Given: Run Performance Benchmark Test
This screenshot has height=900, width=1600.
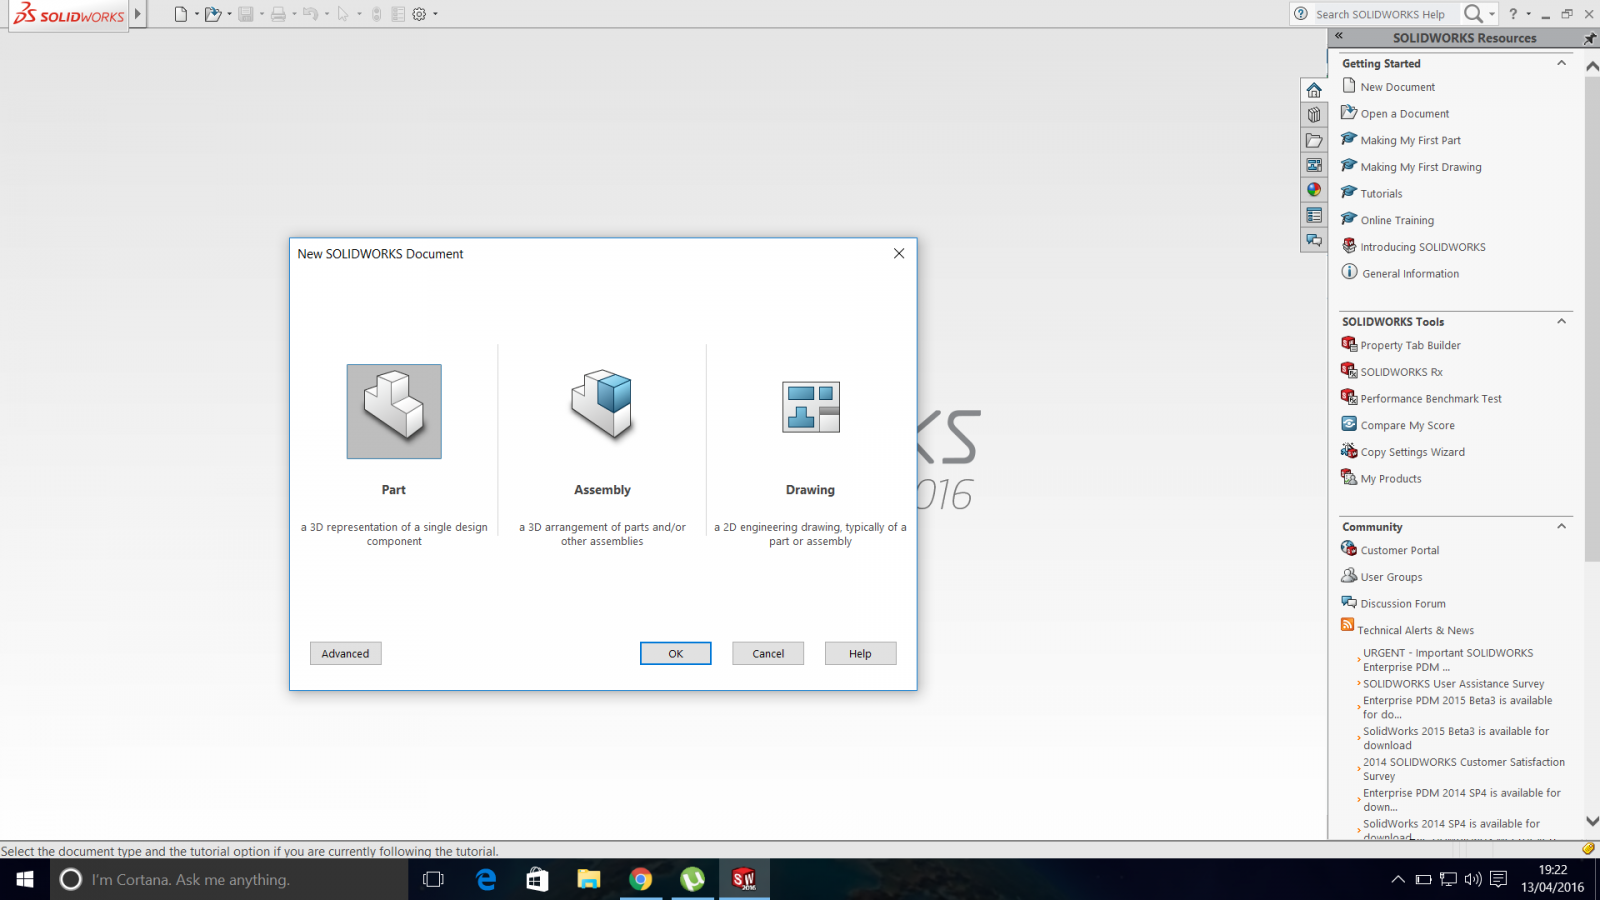Looking at the screenshot, I should [1431, 399].
